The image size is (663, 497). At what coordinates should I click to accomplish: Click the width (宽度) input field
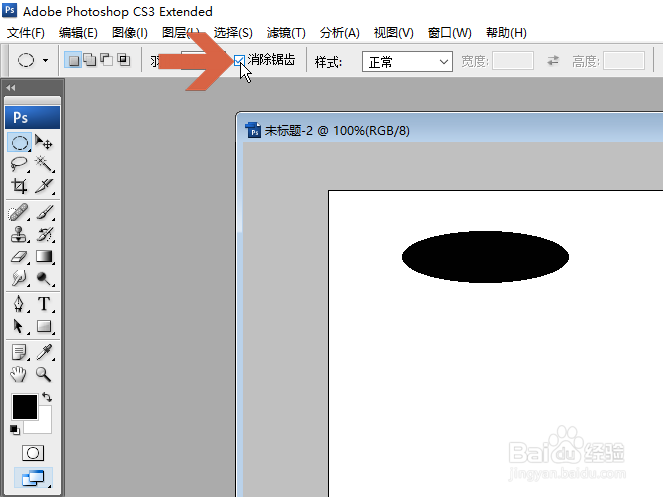pyautogui.click(x=513, y=61)
